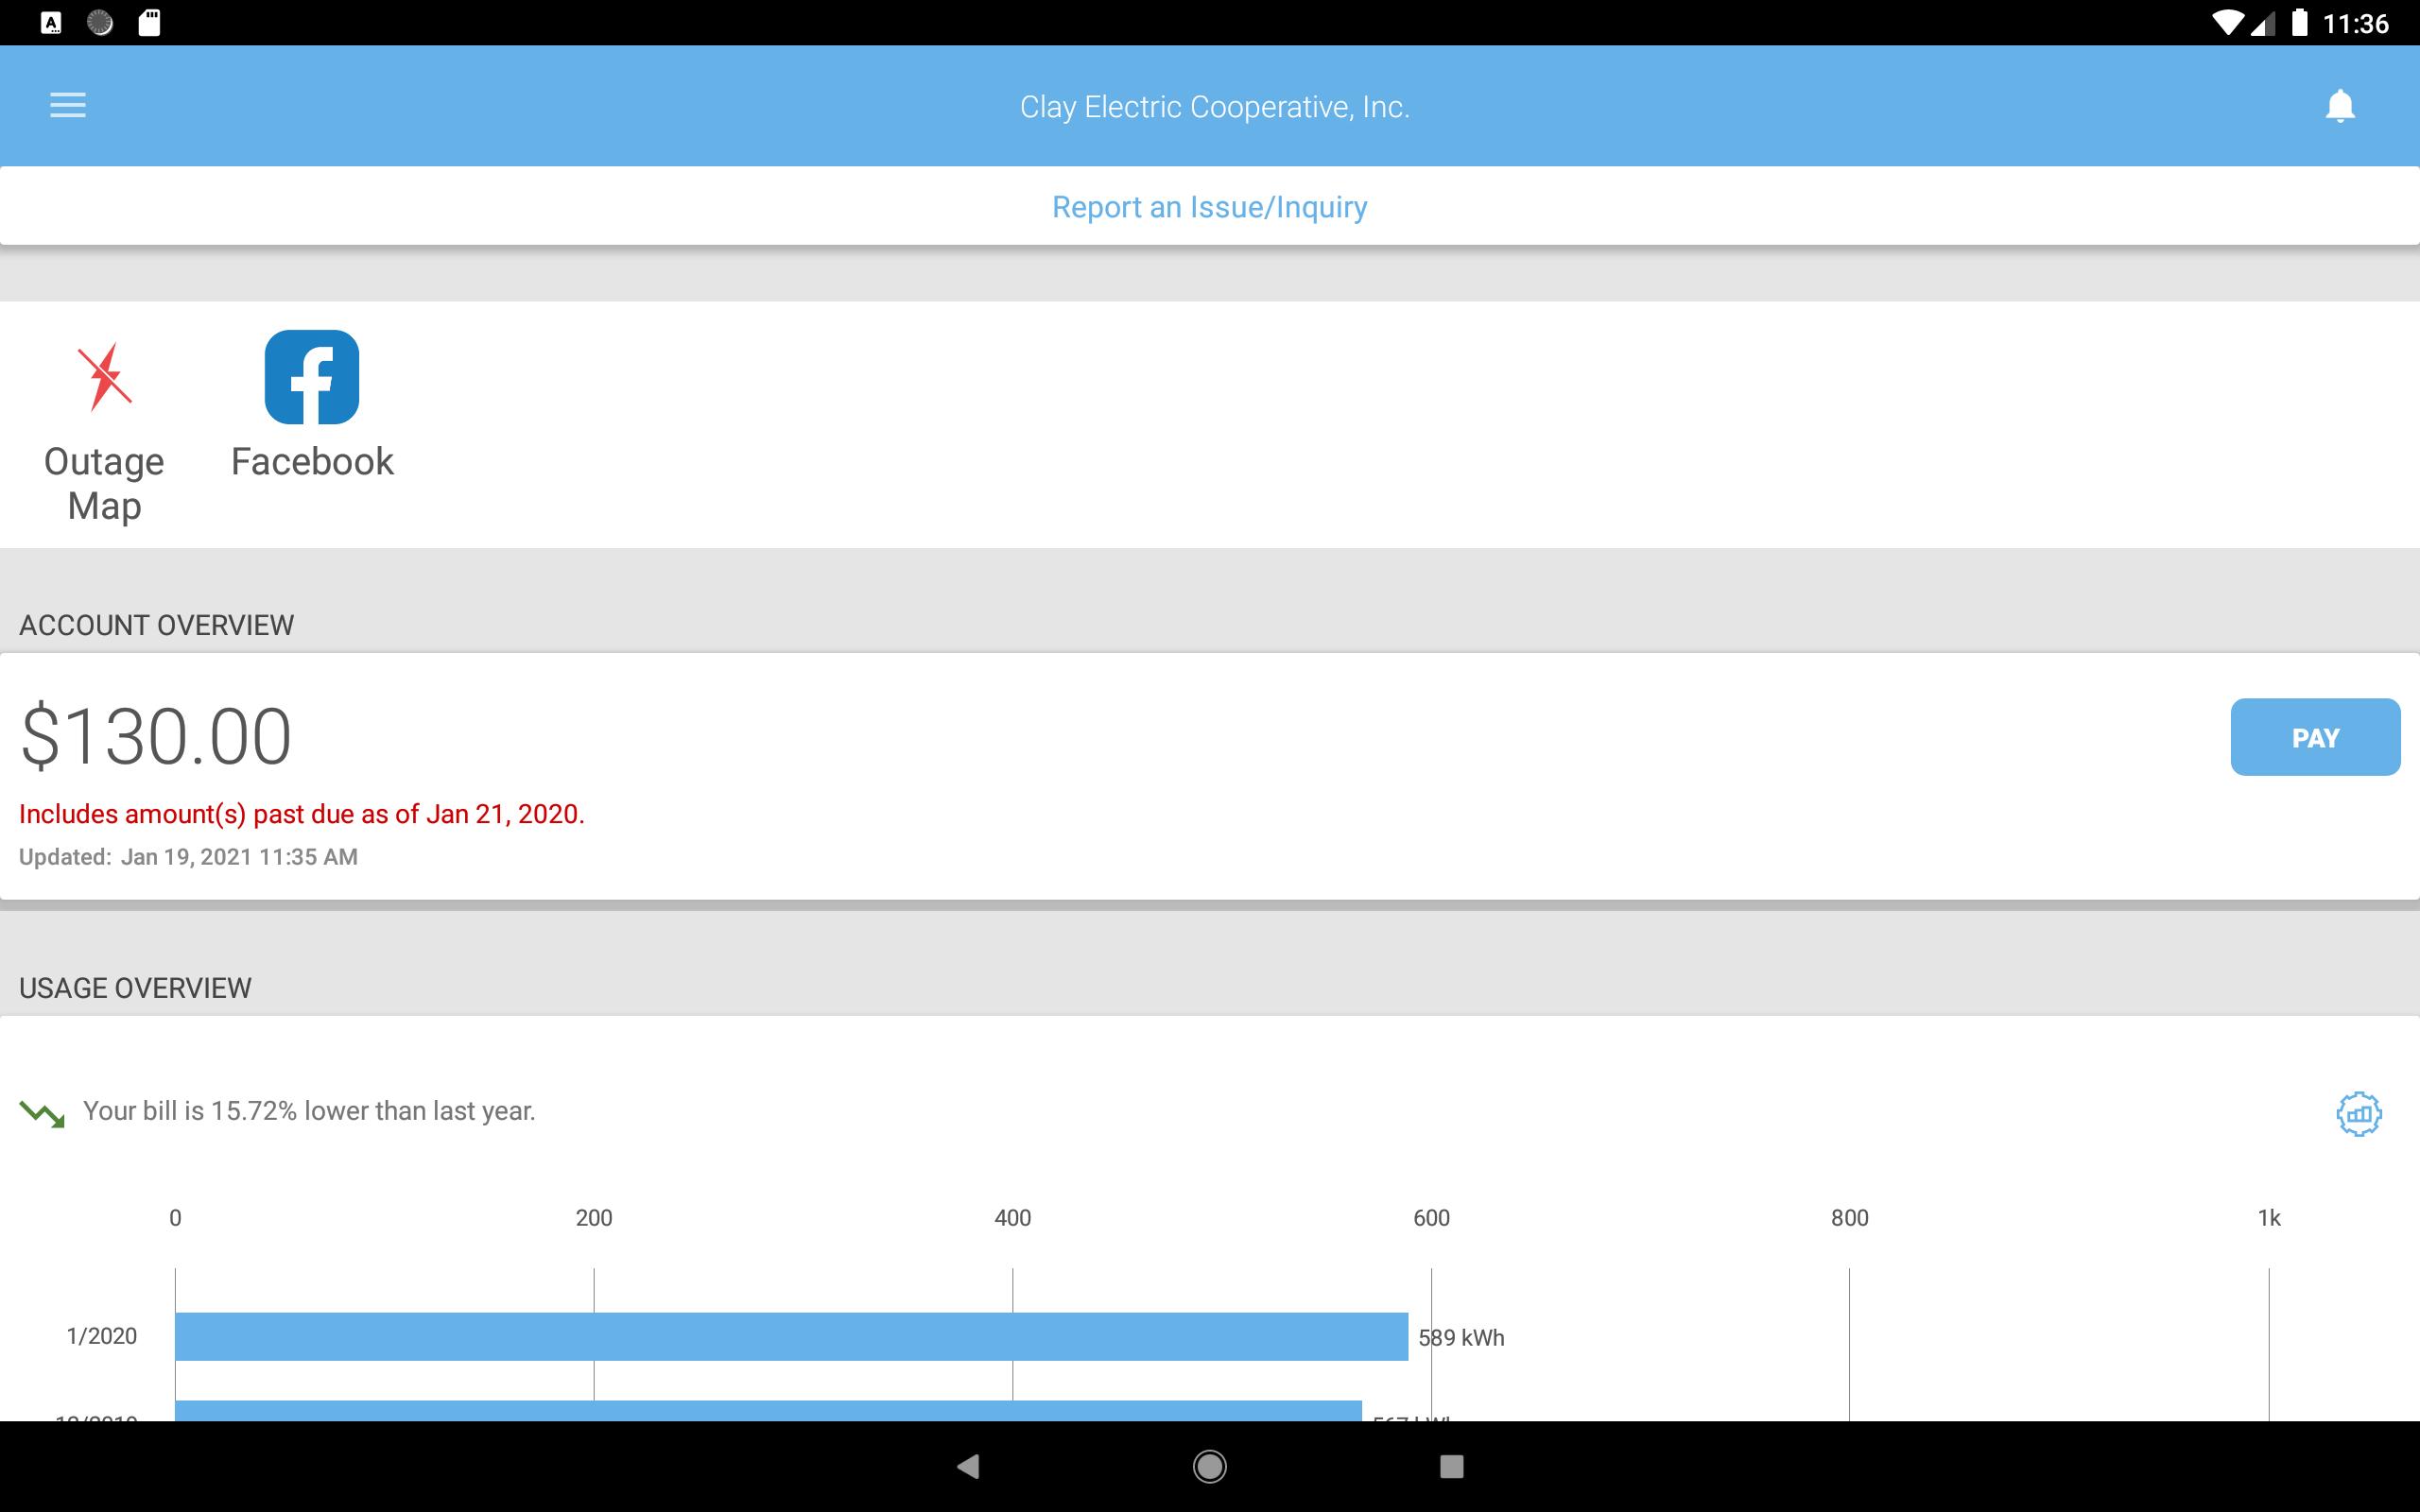
Task: Select the past due notice text
Action: coord(302,814)
